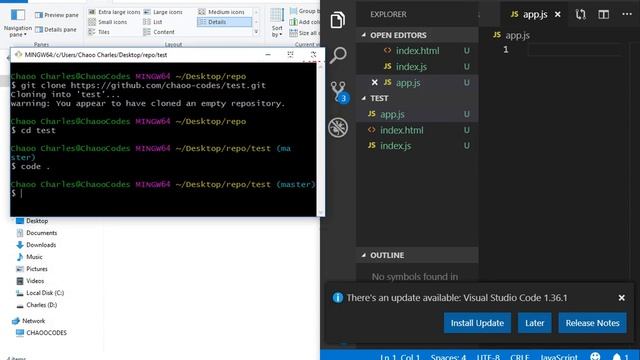Toggle Preview pane in File Explorer ribbon
This screenshot has width=640, height=360.
(57, 15)
